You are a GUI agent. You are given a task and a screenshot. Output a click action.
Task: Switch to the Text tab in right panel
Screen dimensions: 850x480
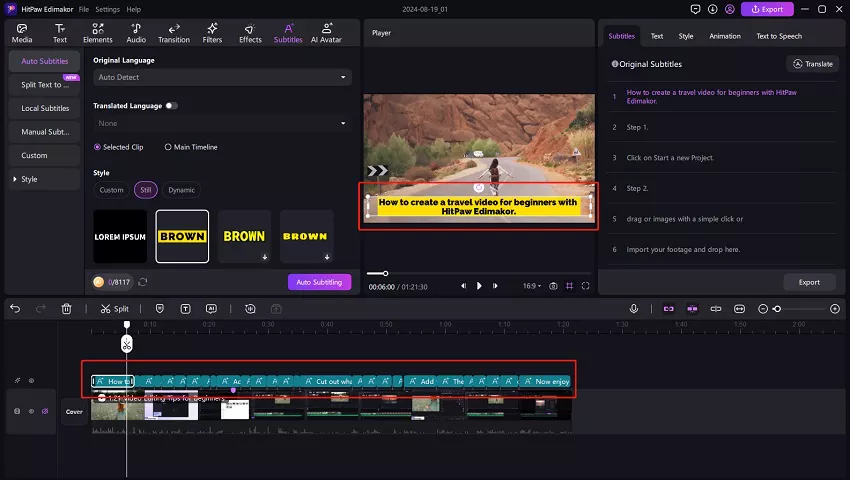point(656,36)
